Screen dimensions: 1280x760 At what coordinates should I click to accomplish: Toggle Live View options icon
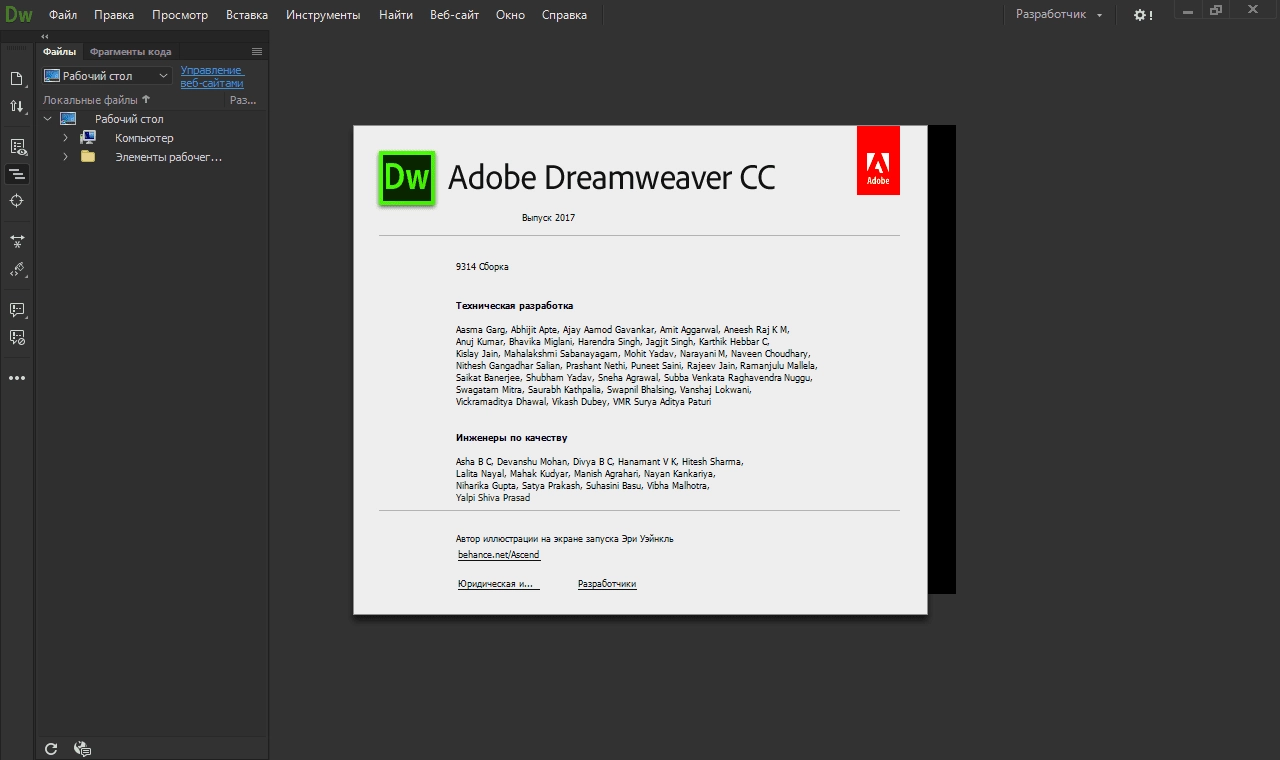point(17,146)
